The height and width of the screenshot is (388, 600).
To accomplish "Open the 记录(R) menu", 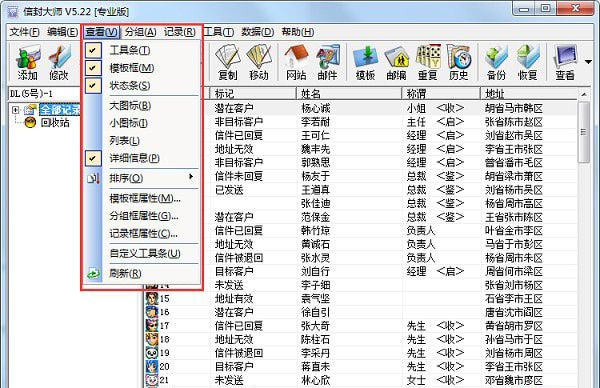I will coord(179,32).
